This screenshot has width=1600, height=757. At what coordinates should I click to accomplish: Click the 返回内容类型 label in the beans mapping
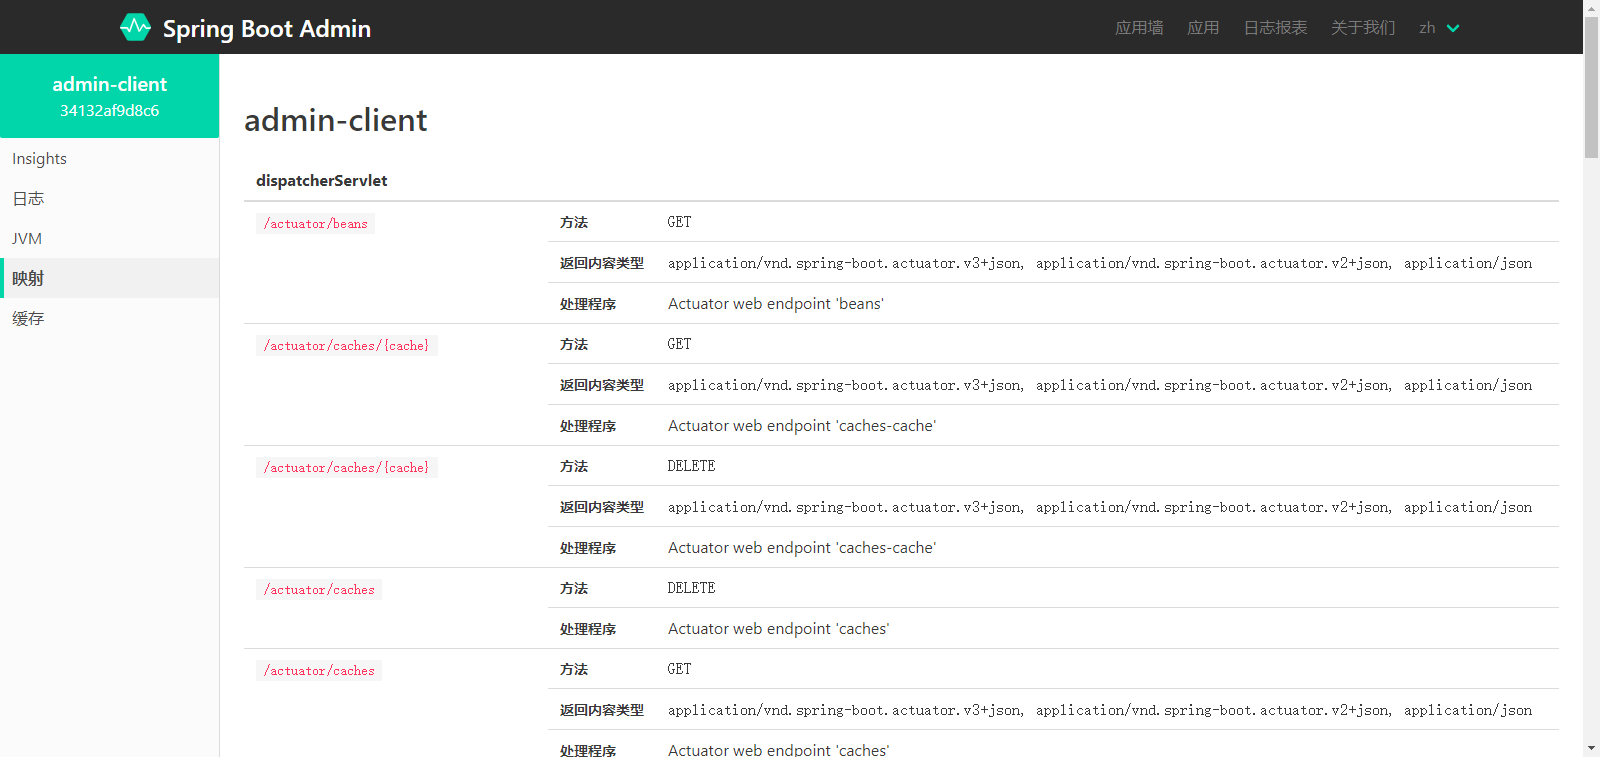[x=602, y=263]
